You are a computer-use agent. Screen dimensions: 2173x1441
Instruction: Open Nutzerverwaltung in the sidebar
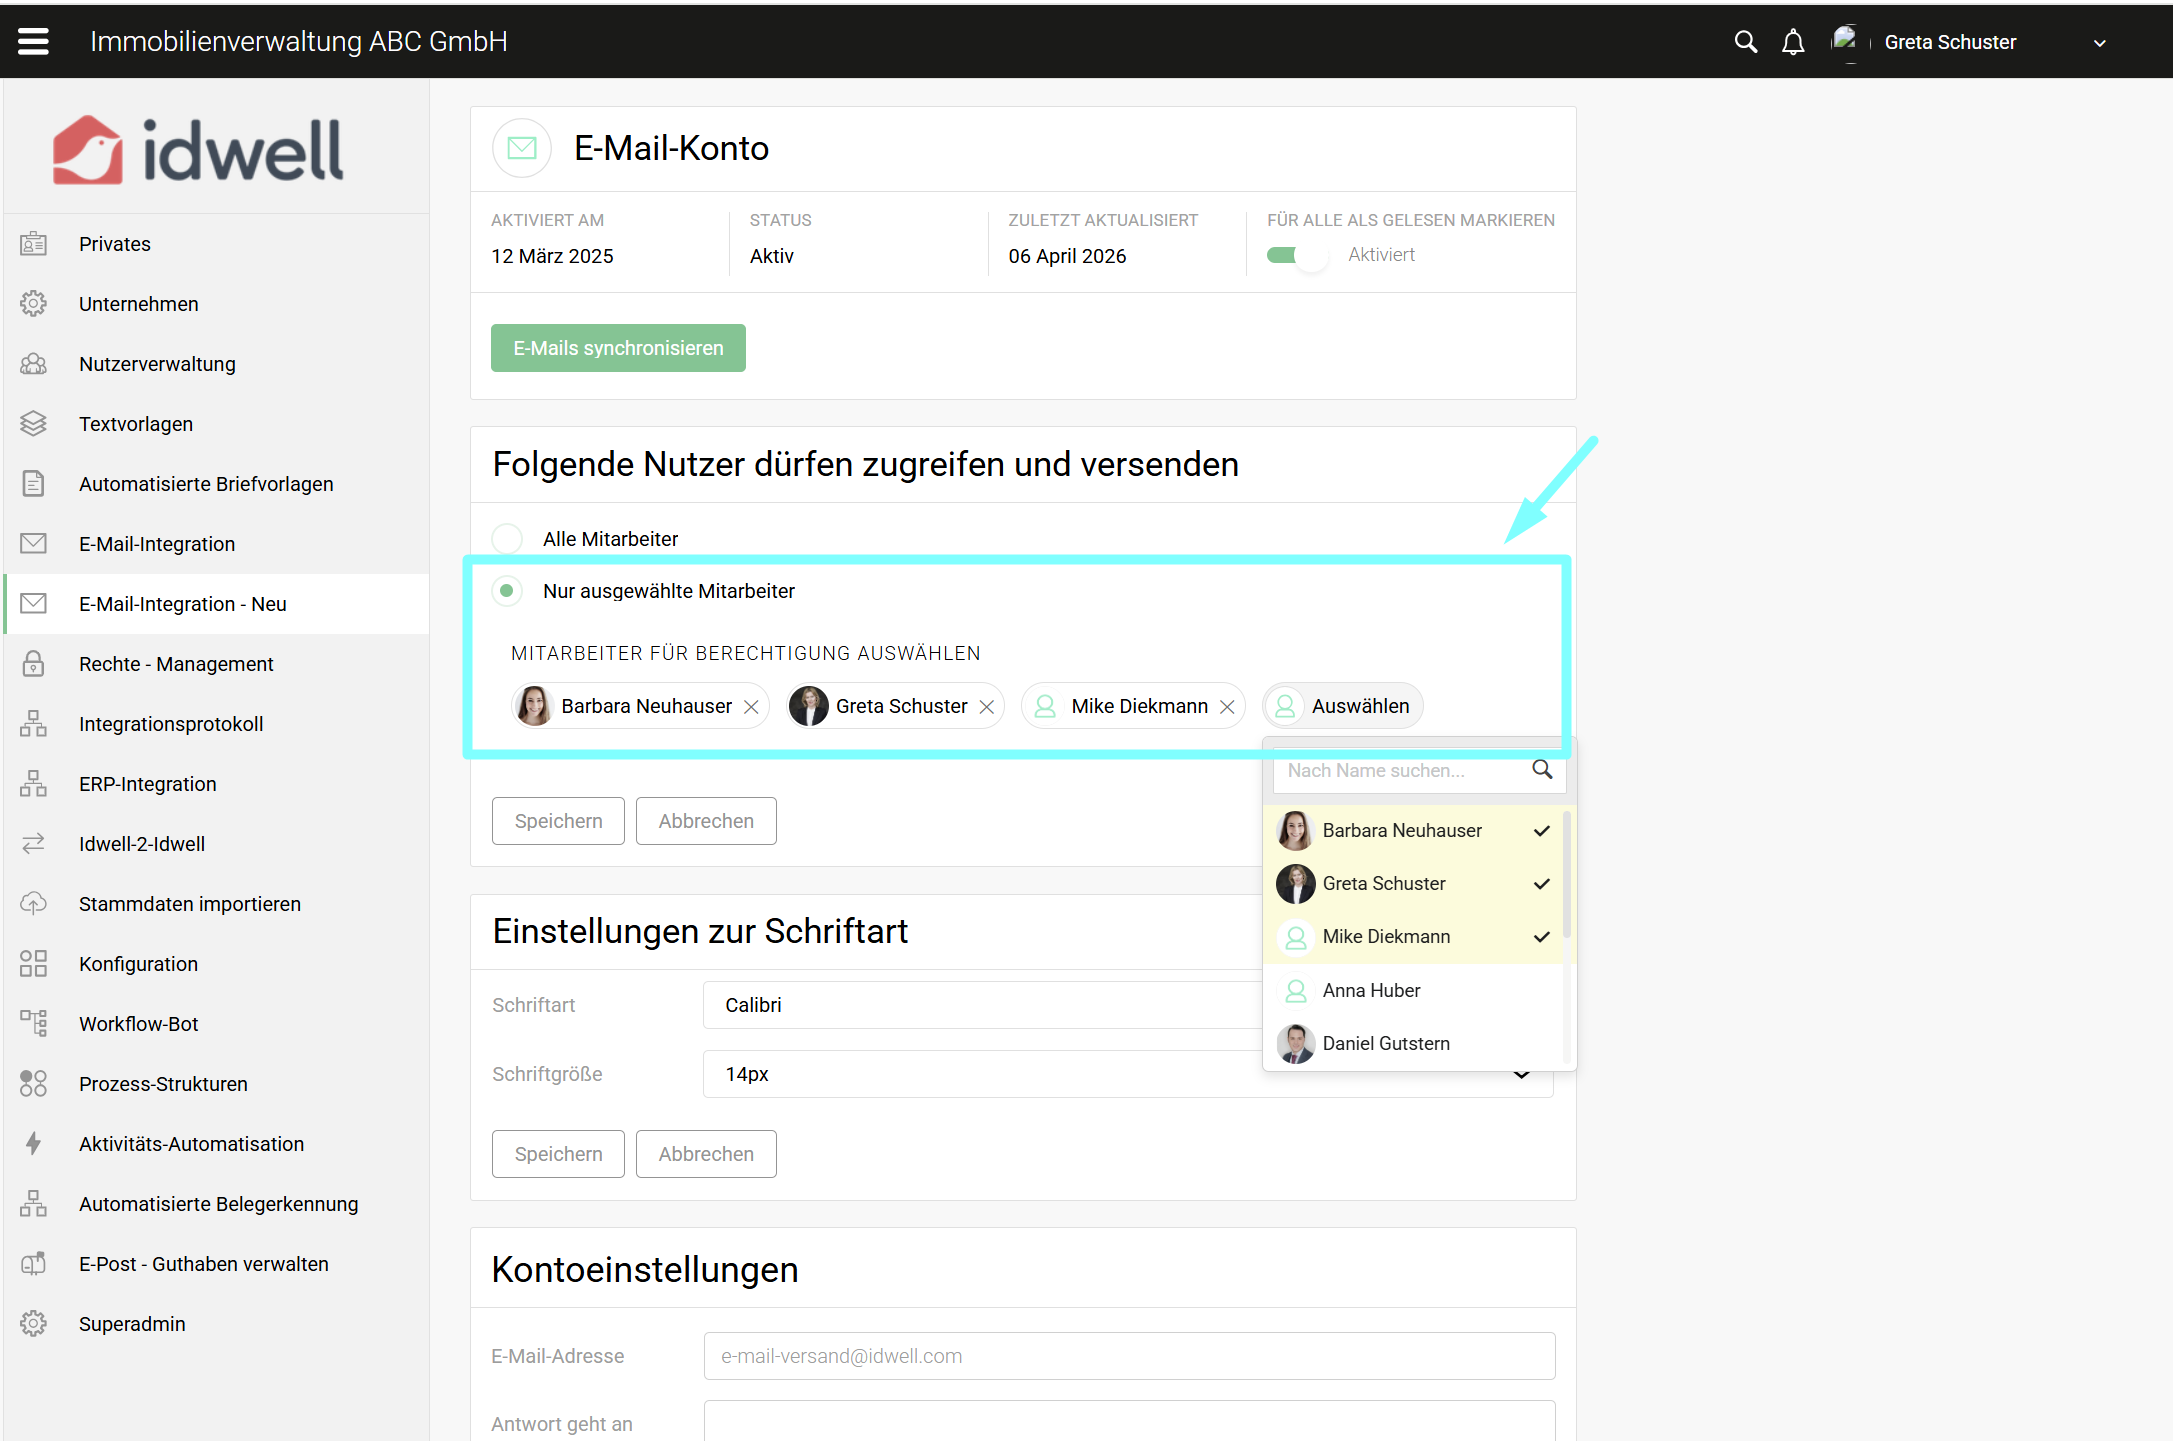point(157,364)
